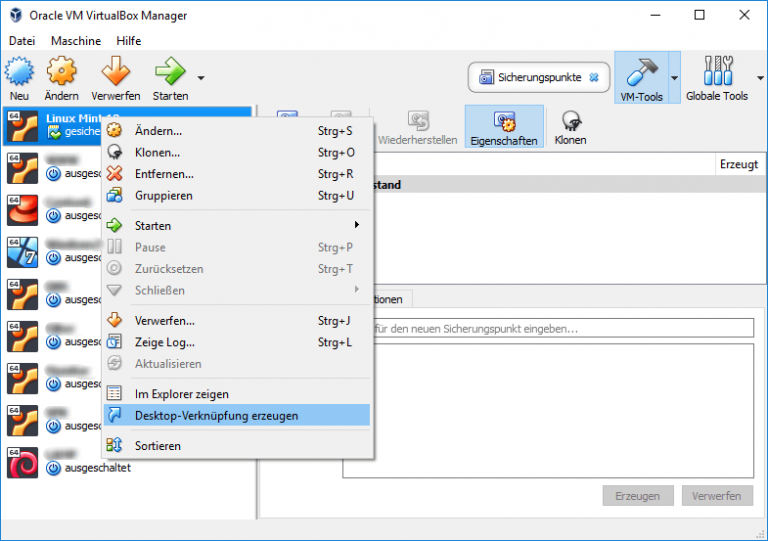Click the Verwerfen button at bottom right
This screenshot has width=768, height=541.
point(717,496)
